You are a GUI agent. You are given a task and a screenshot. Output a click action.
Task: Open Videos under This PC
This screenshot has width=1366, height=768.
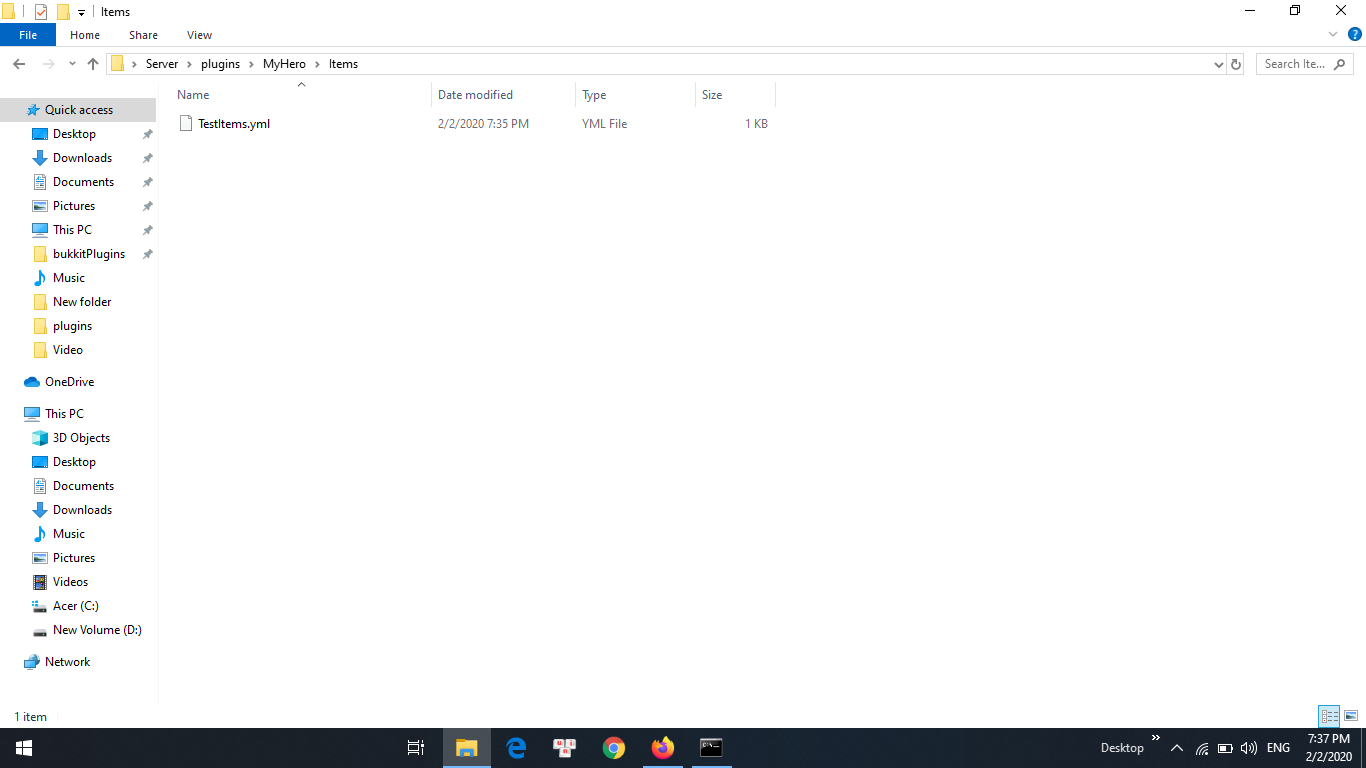[x=70, y=582]
